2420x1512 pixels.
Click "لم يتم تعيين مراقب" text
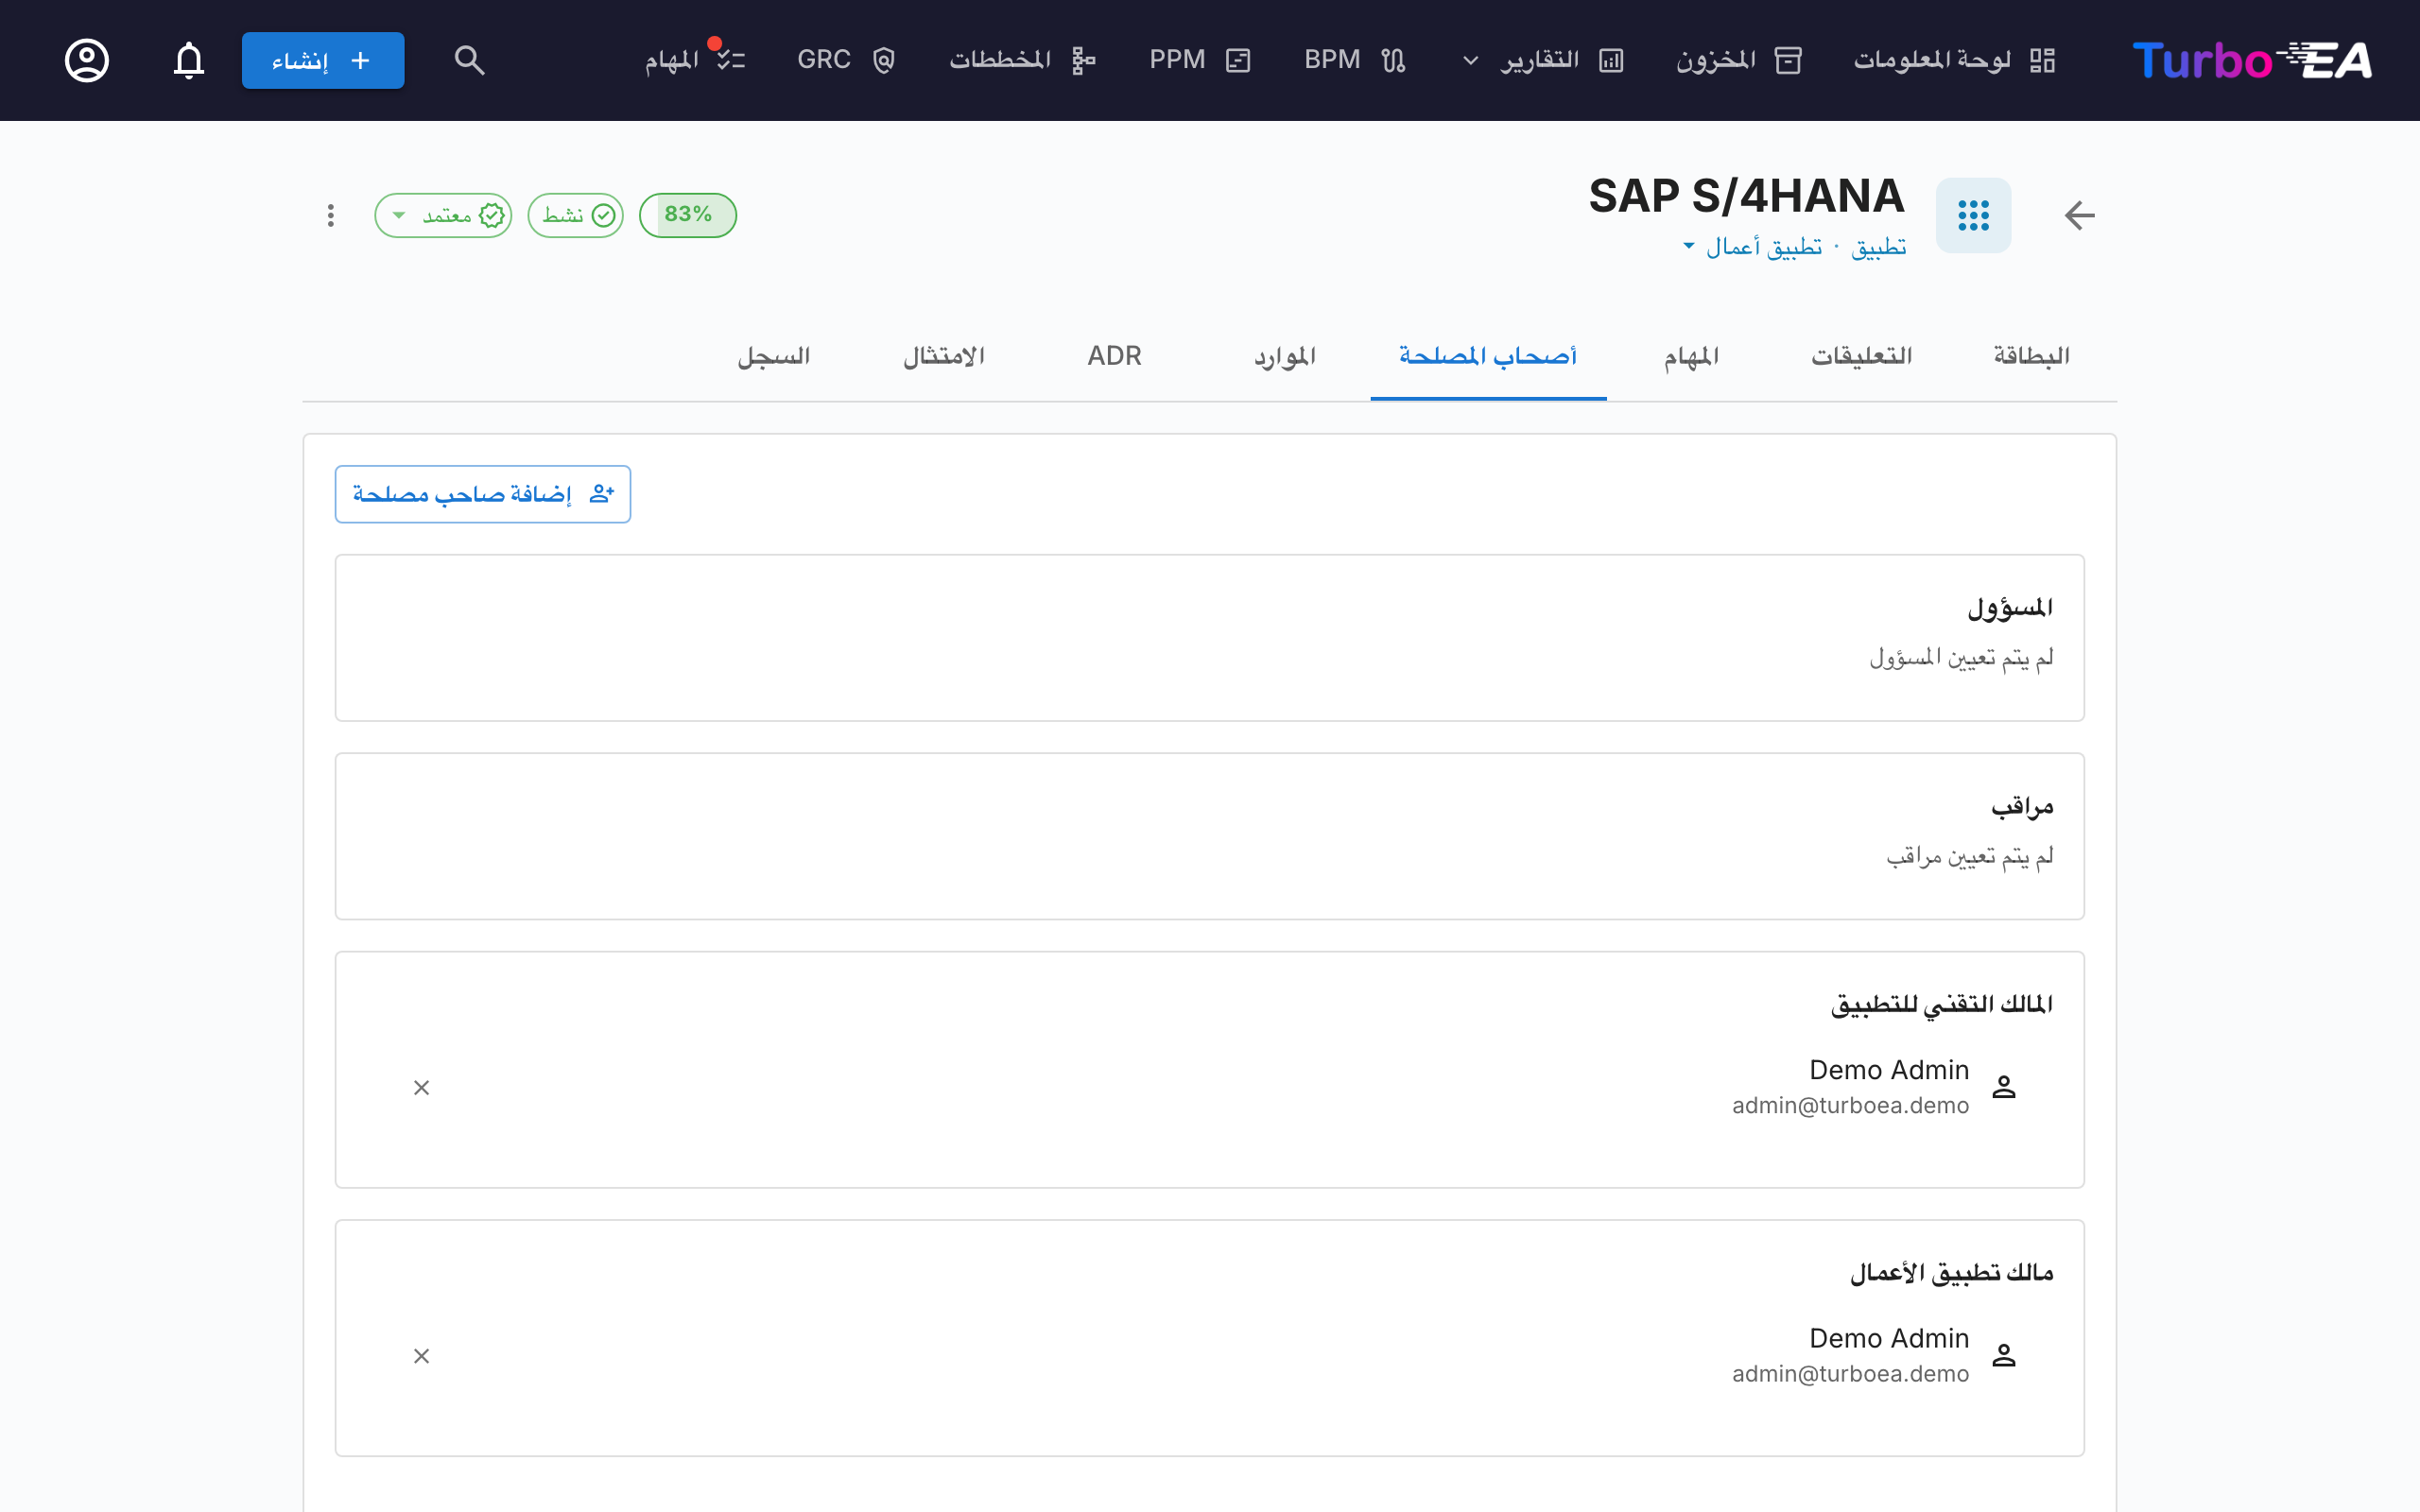click(1970, 856)
